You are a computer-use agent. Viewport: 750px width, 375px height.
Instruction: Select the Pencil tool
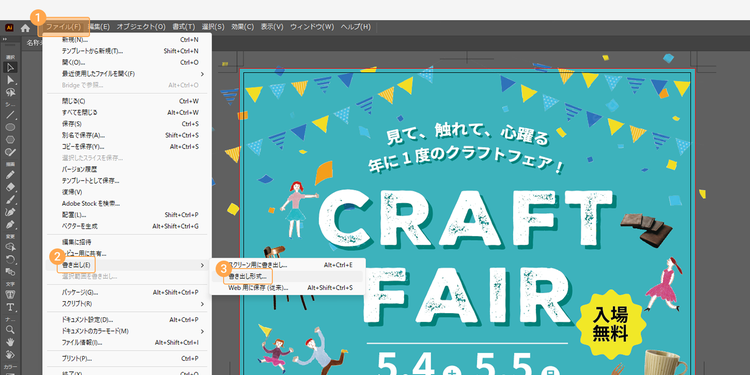click(x=10, y=175)
